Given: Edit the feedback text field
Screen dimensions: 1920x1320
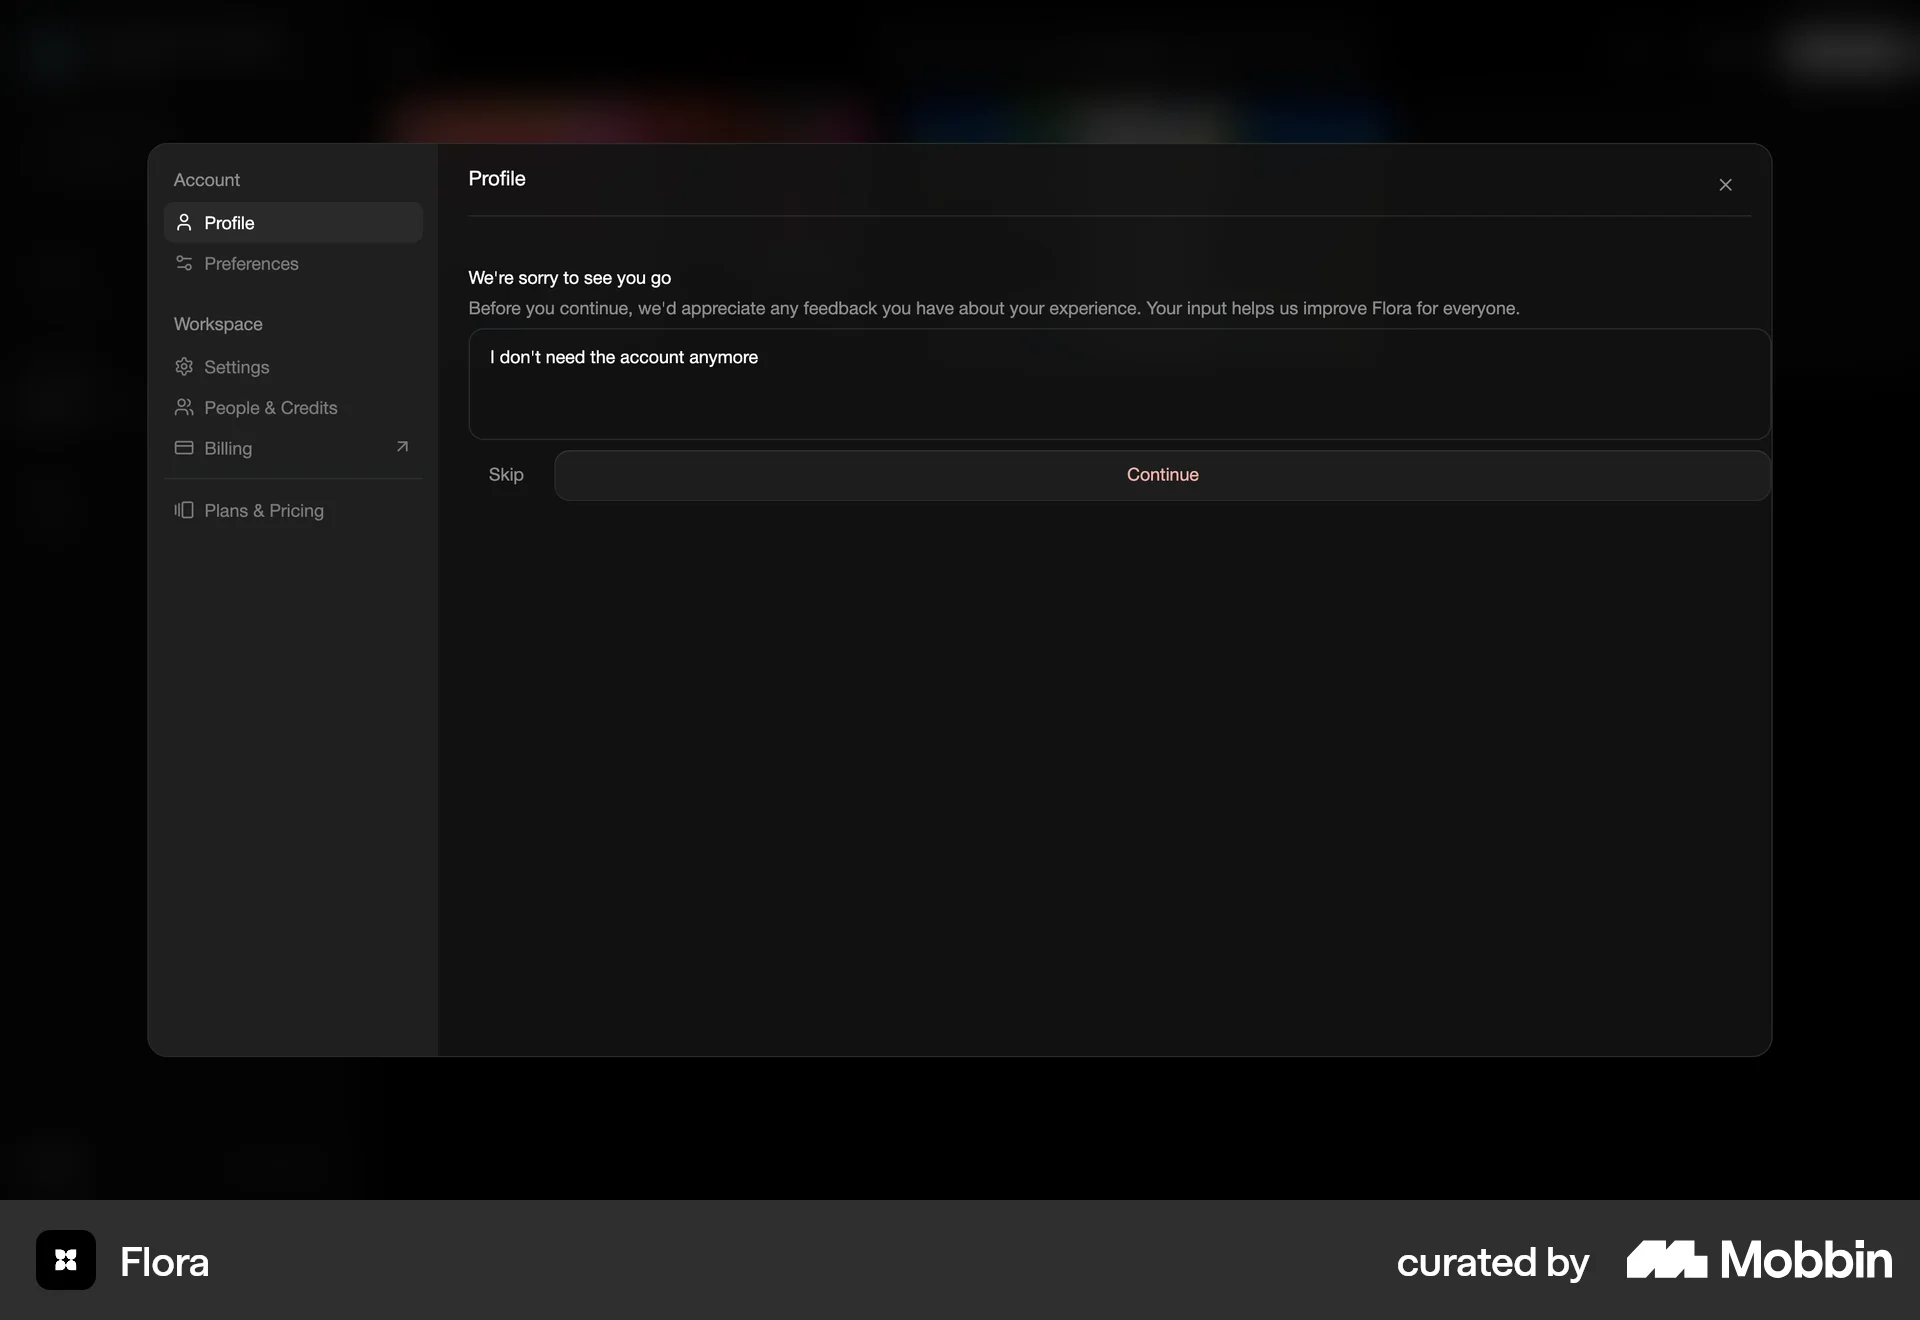Looking at the screenshot, I should point(1118,384).
